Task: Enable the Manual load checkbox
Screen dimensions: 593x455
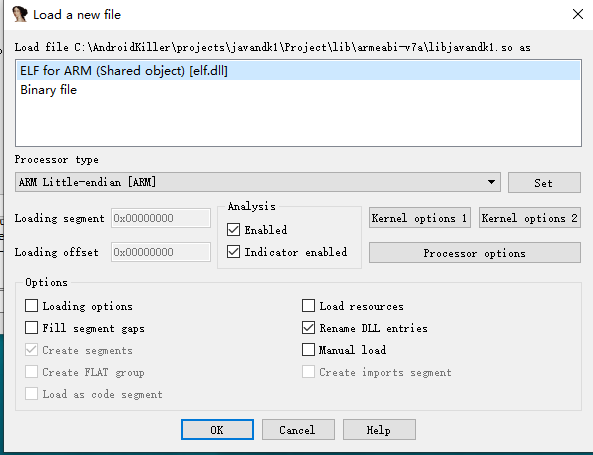Action: [x=308, y=349]
